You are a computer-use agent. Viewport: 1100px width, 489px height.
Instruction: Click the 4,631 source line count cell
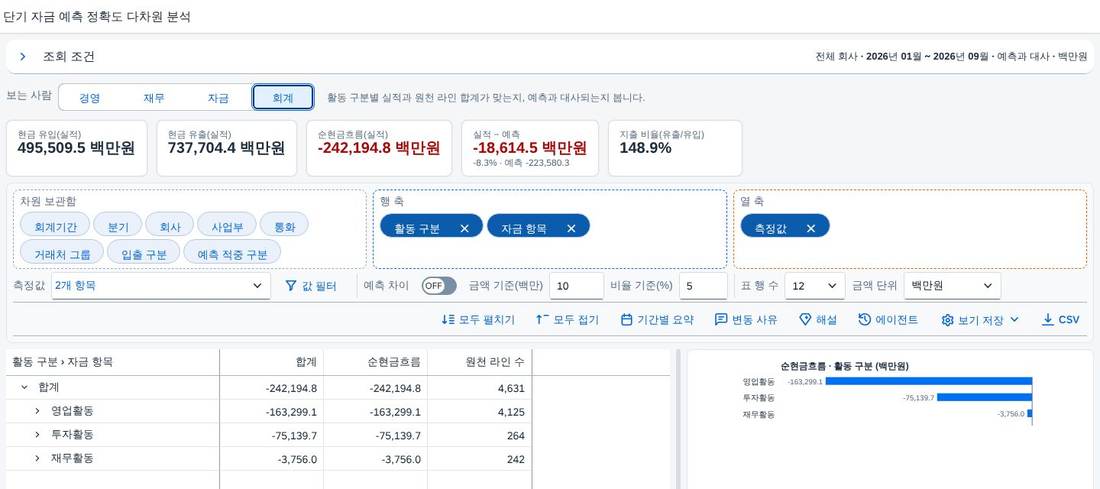(x=480, y=388)
